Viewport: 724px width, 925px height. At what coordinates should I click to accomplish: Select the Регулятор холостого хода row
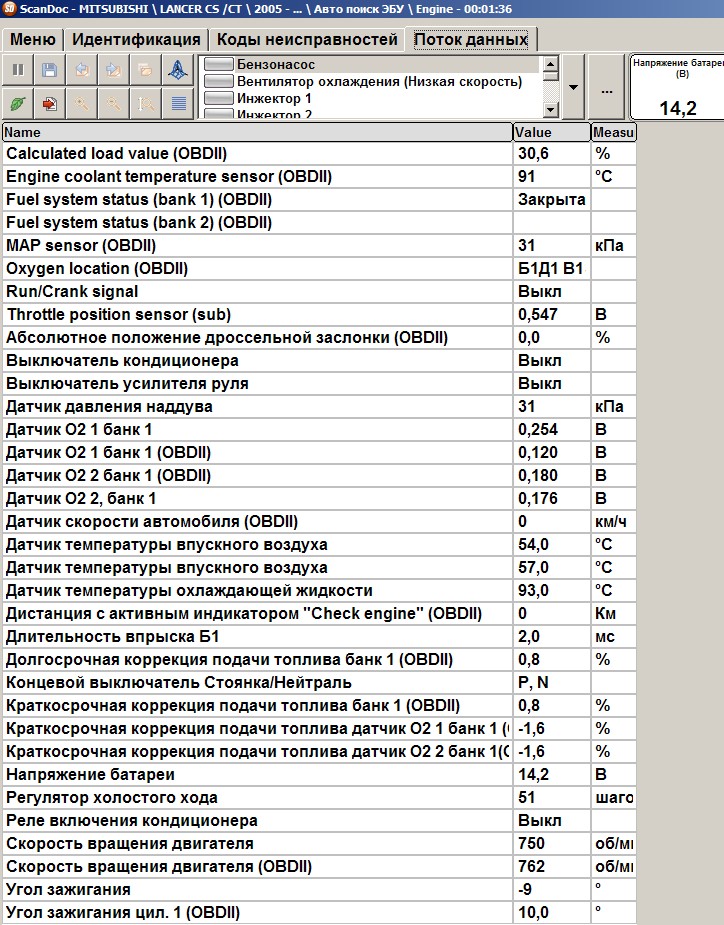tap(319, 798)
